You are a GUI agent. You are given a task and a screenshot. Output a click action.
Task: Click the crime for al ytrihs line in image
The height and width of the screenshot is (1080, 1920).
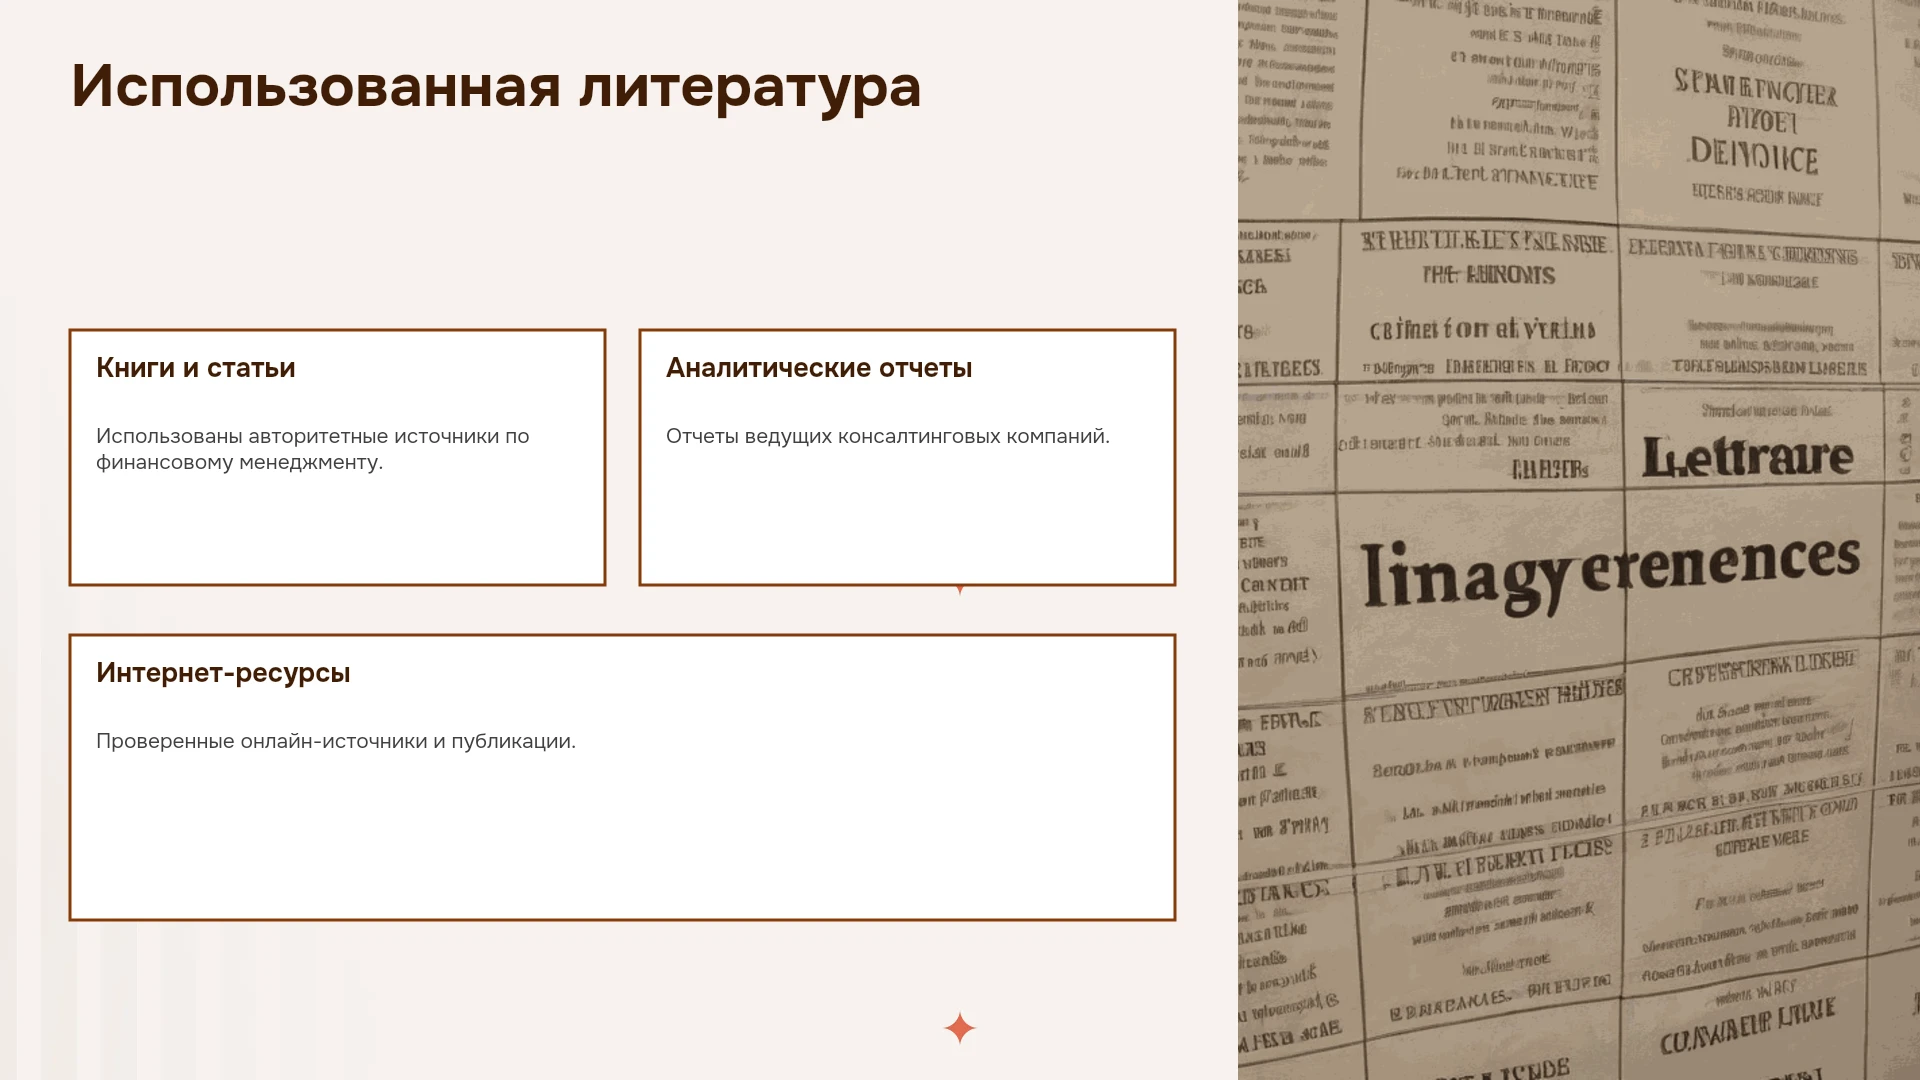[1482, 329]
